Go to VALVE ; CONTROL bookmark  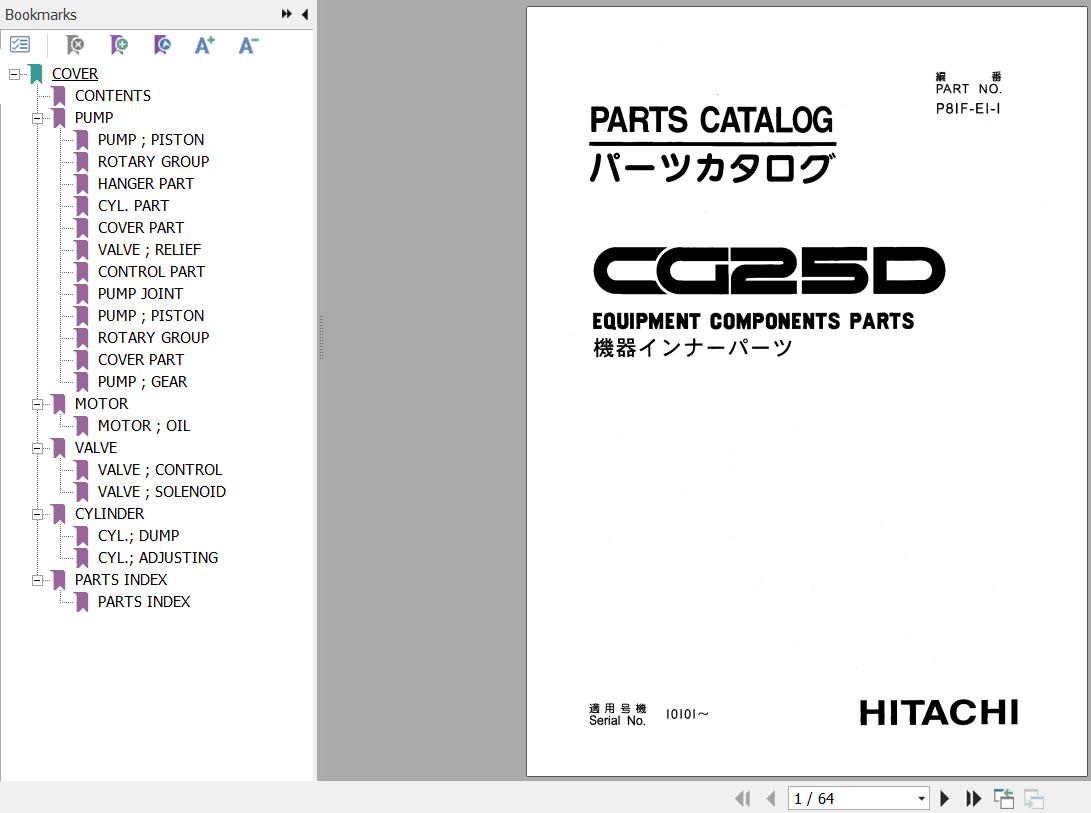(x=160, y=470)
